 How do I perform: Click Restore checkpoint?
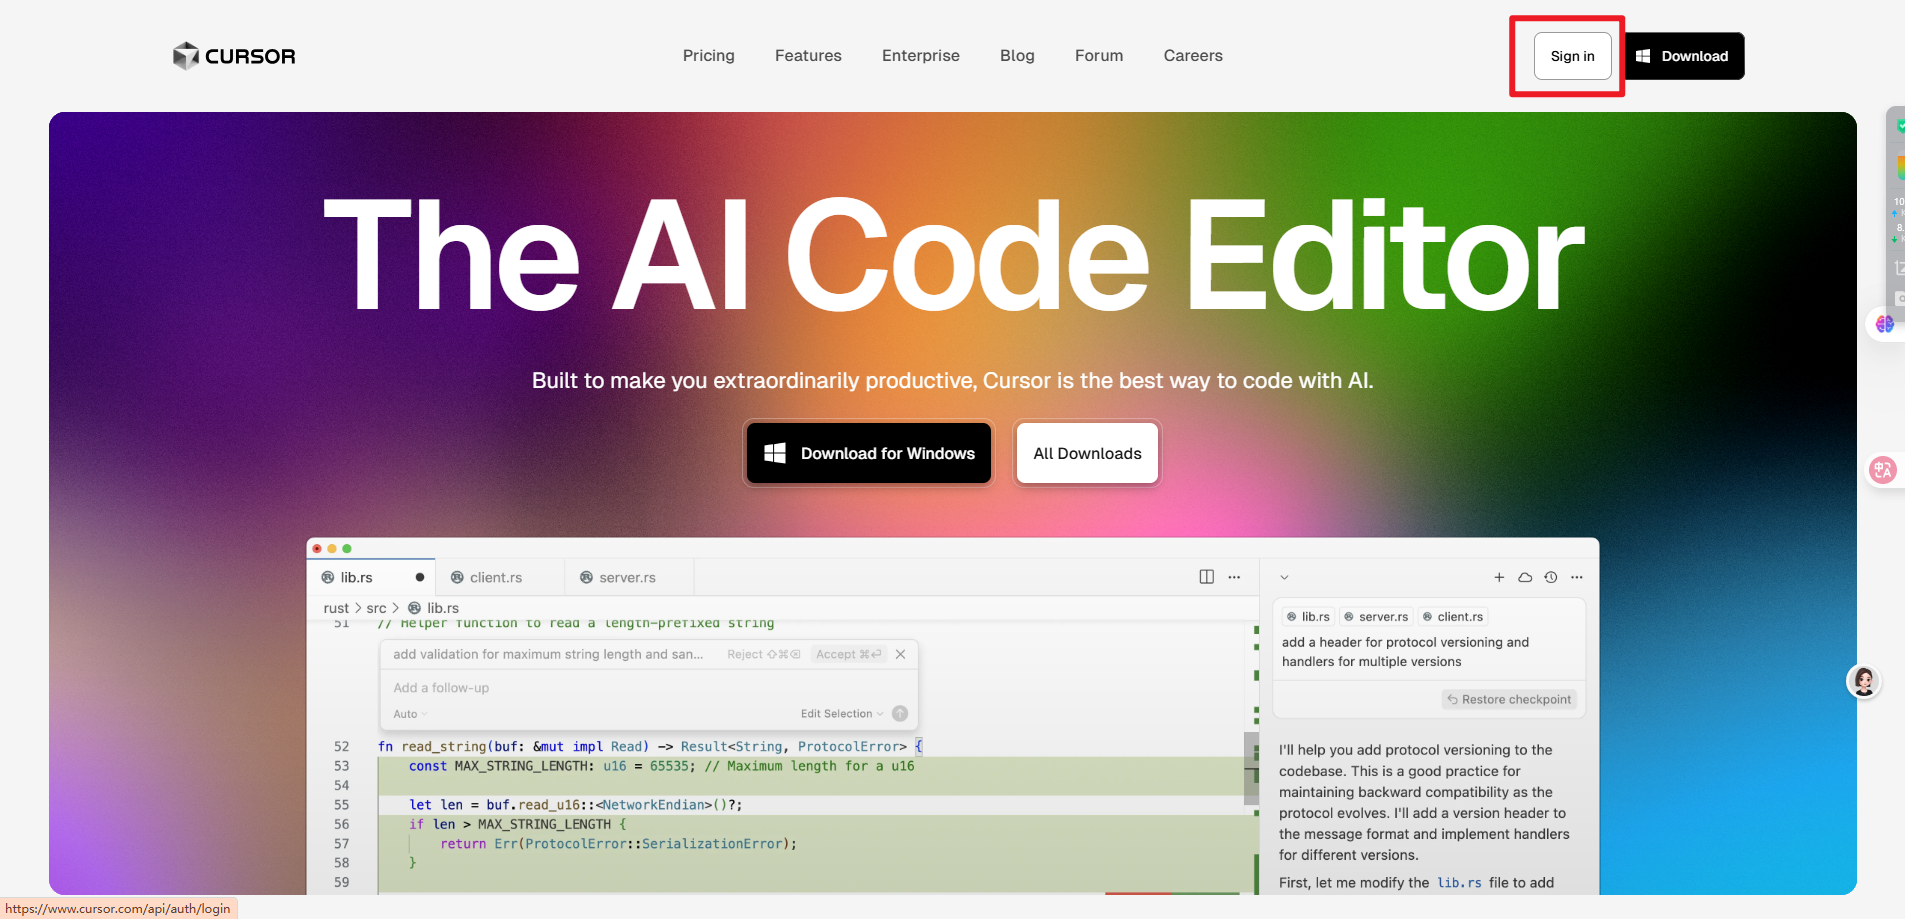(1509, 699)
